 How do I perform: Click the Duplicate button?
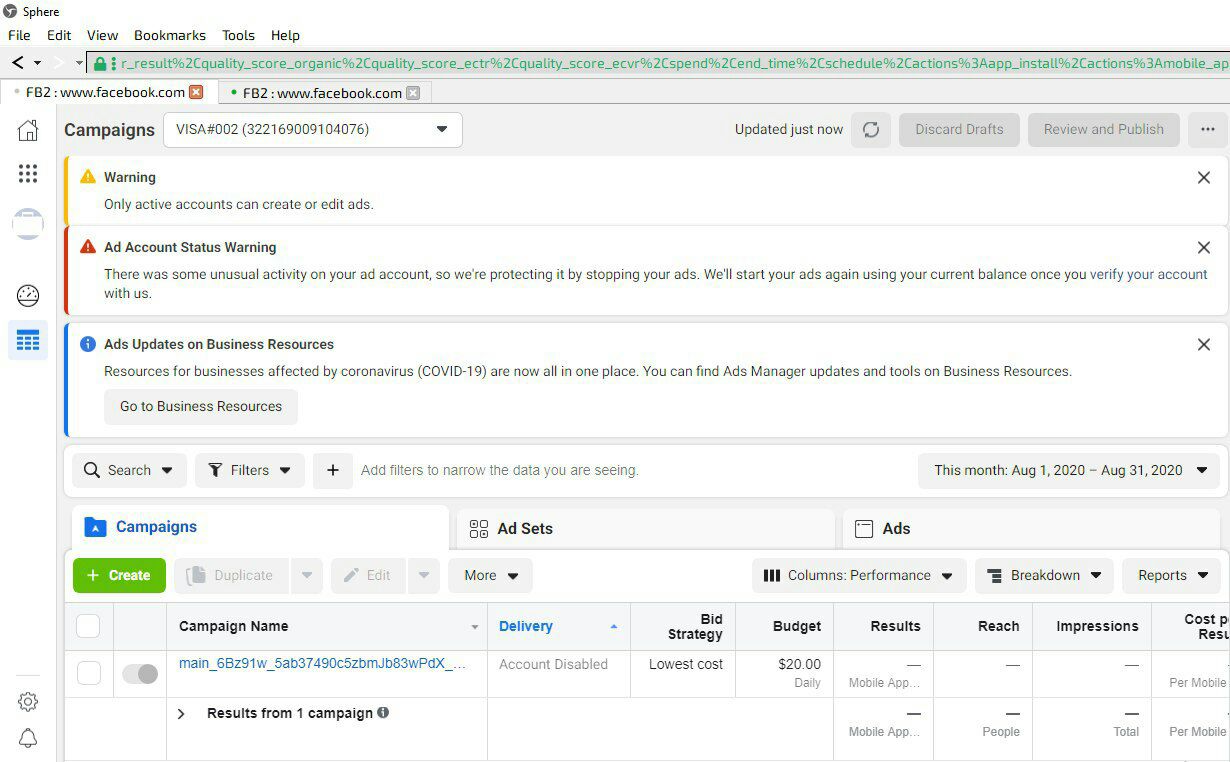232,575
